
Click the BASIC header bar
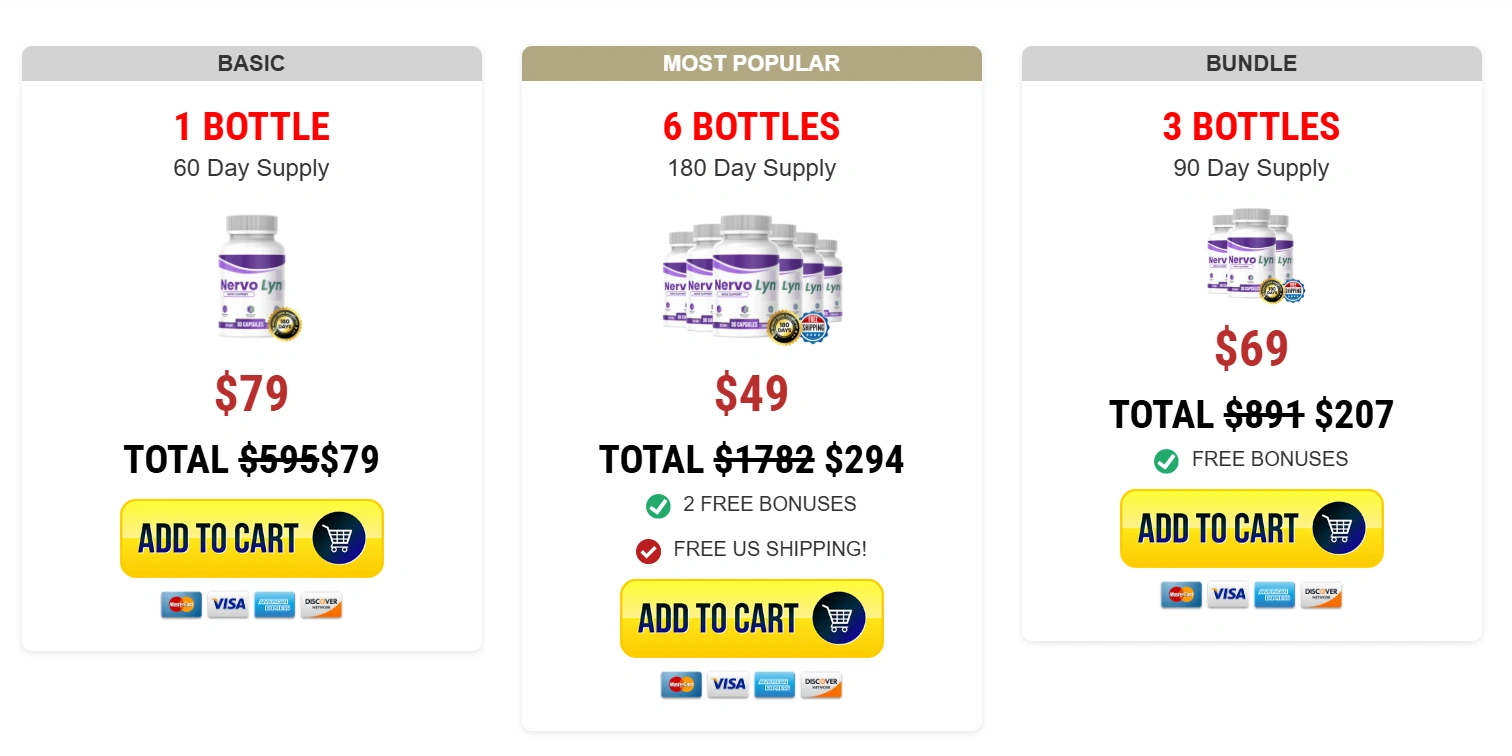[x=251, y=63]
